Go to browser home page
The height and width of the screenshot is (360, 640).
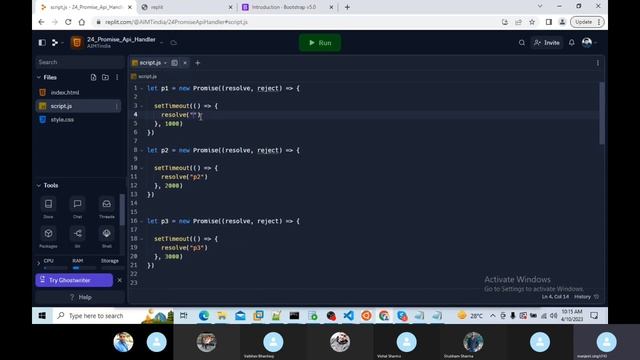pyautogui.click(x=82, y=22)
